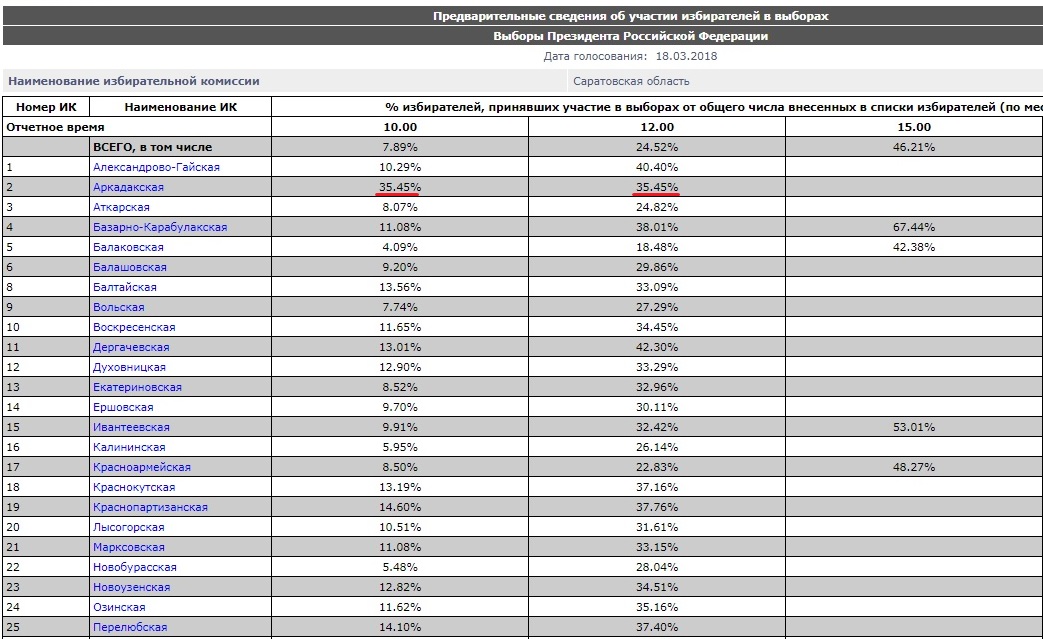Click the Духовницкая link

coord(129,366)
